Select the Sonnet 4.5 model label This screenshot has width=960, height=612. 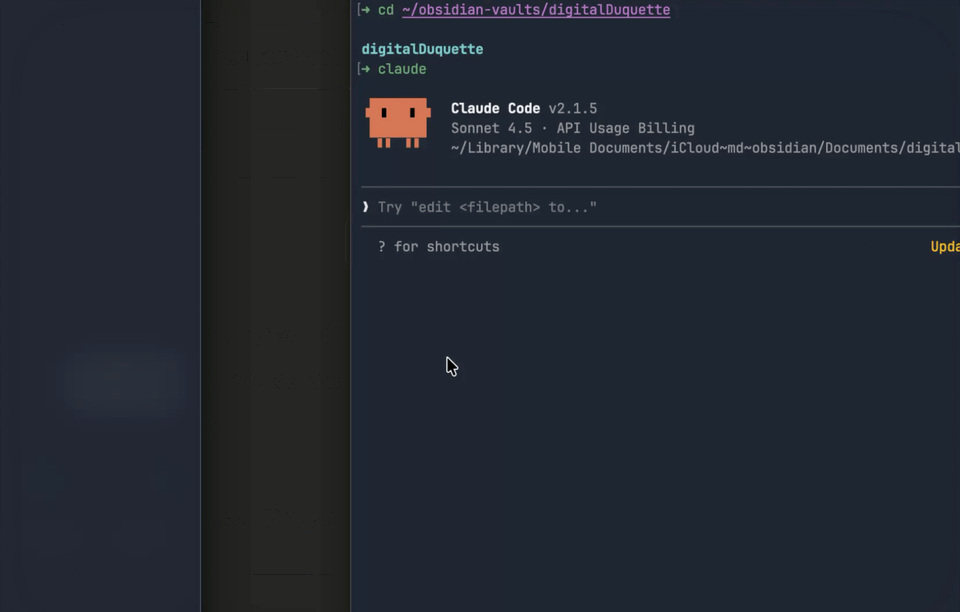tap(491, 128)
